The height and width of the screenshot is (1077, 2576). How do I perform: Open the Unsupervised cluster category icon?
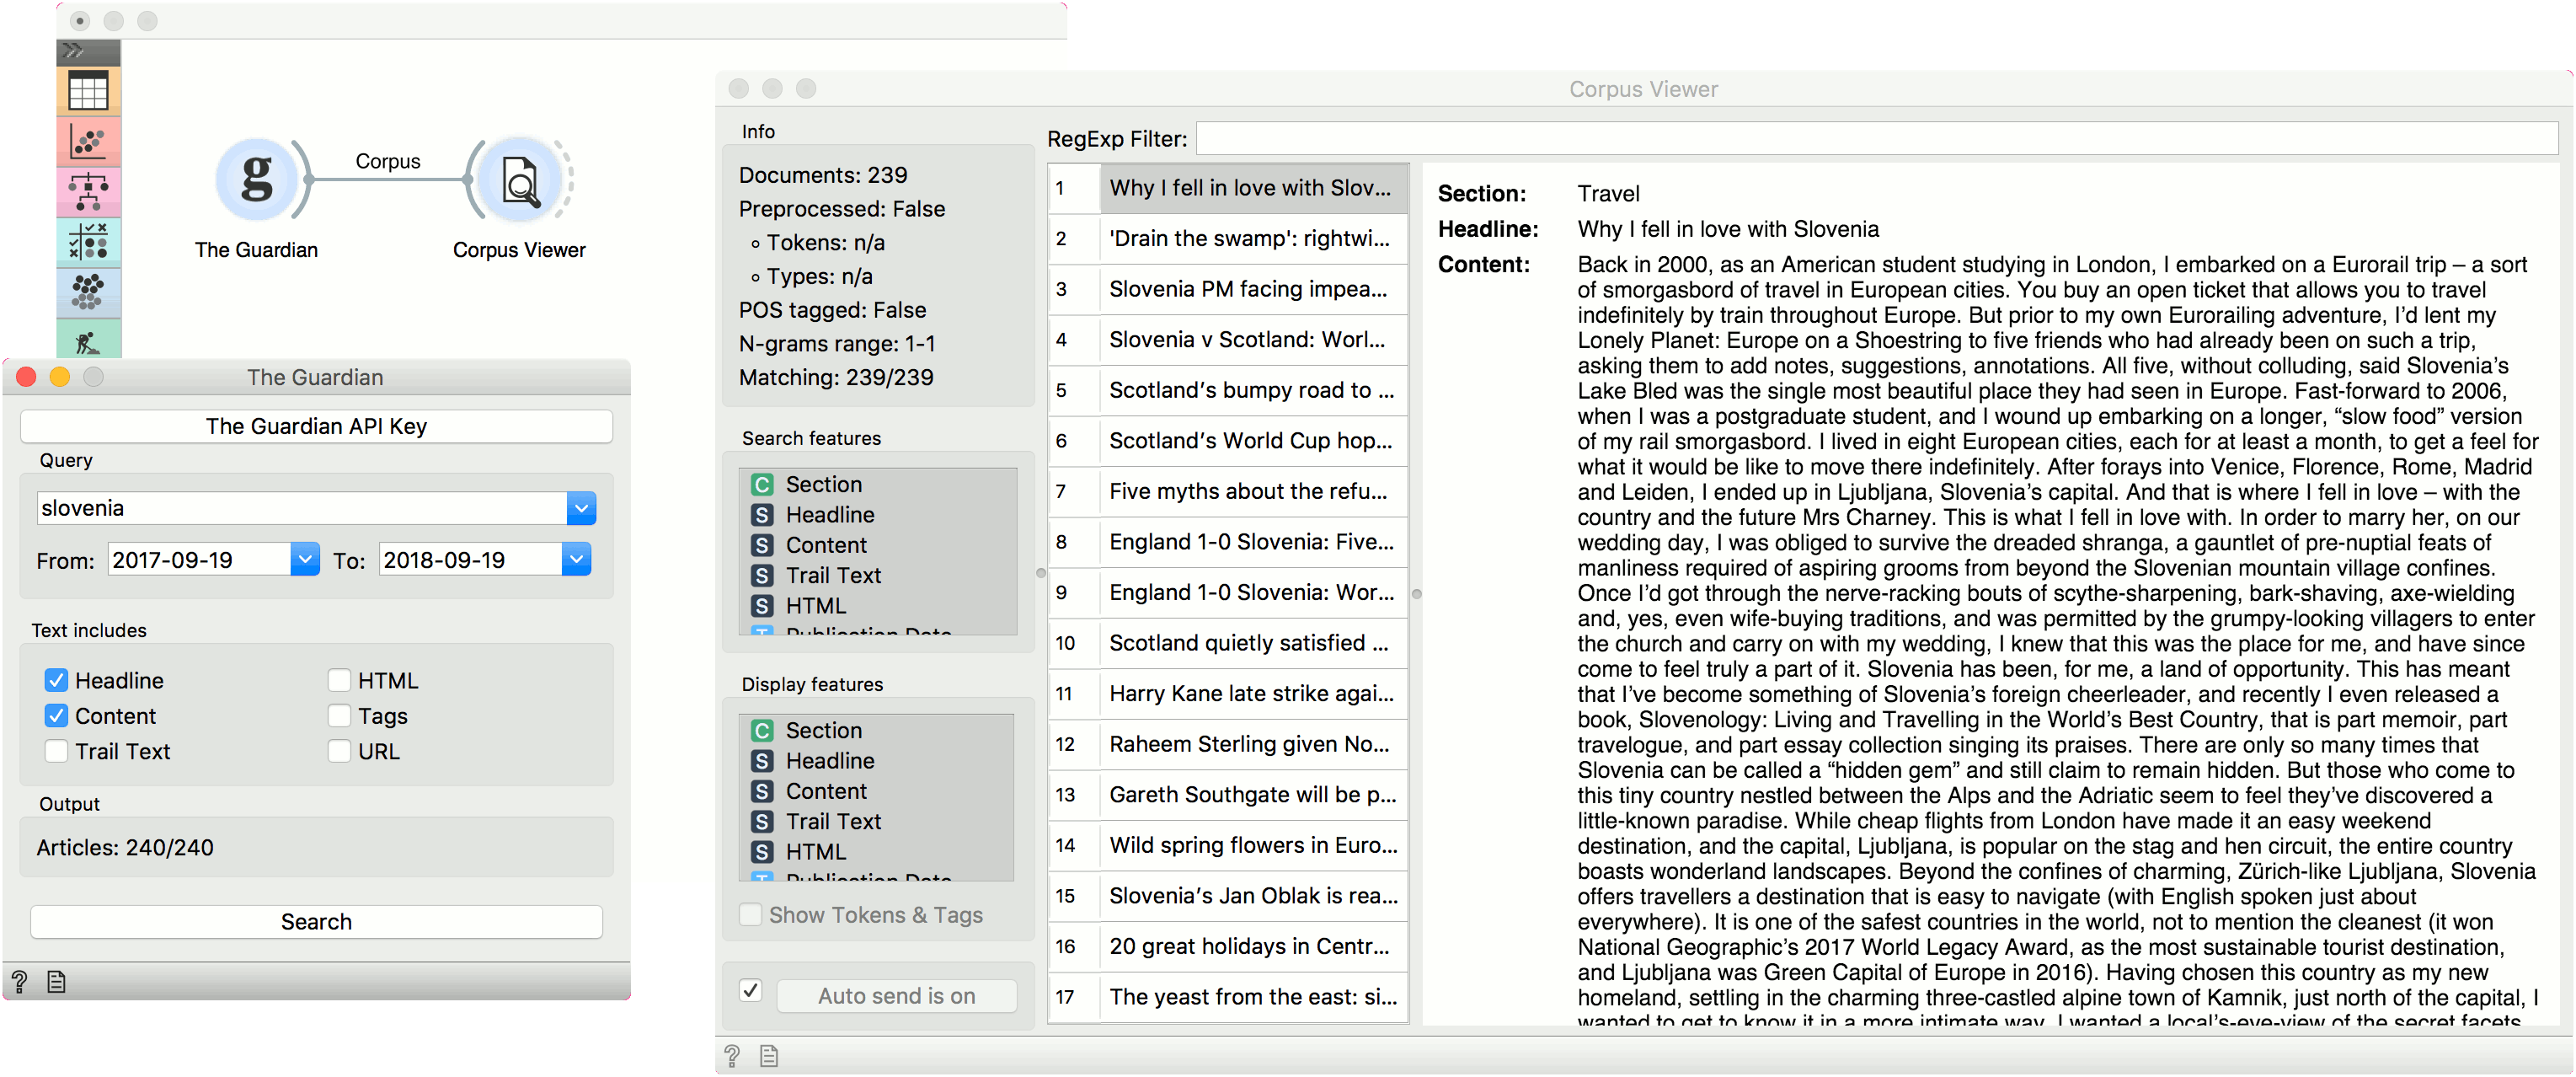click(88, 292)
